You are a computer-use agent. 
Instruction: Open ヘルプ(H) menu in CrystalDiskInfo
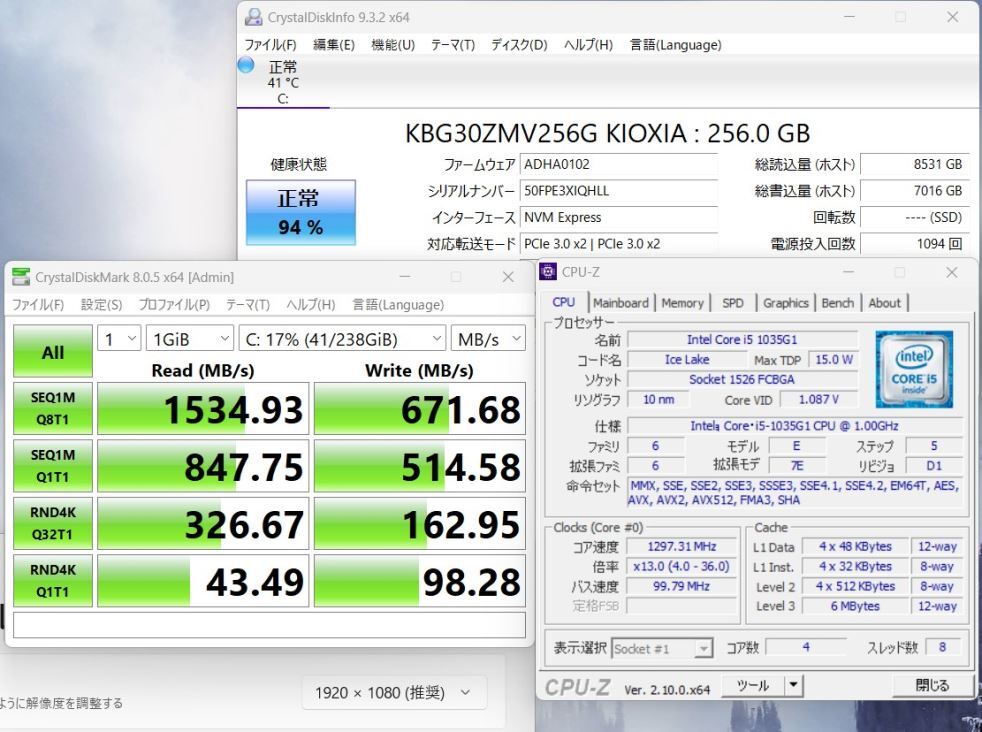588,44
